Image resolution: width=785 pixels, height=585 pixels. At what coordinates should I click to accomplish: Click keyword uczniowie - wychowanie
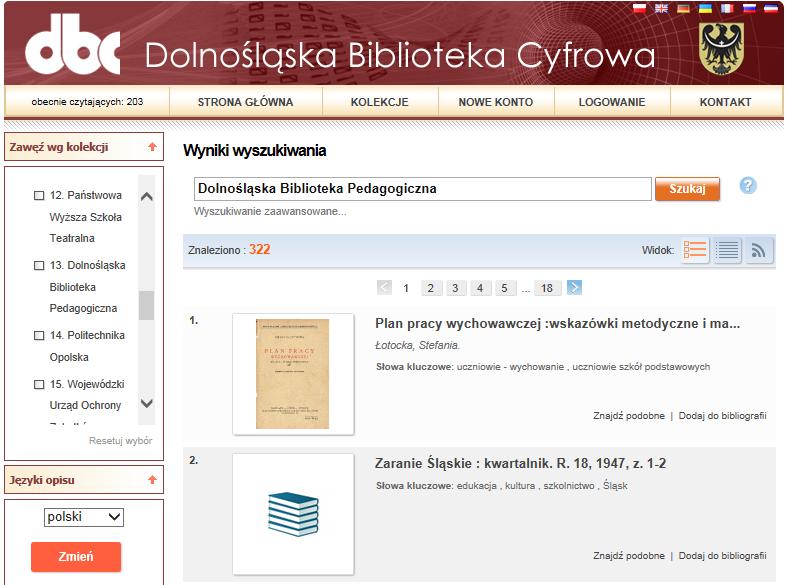[510, 367]
